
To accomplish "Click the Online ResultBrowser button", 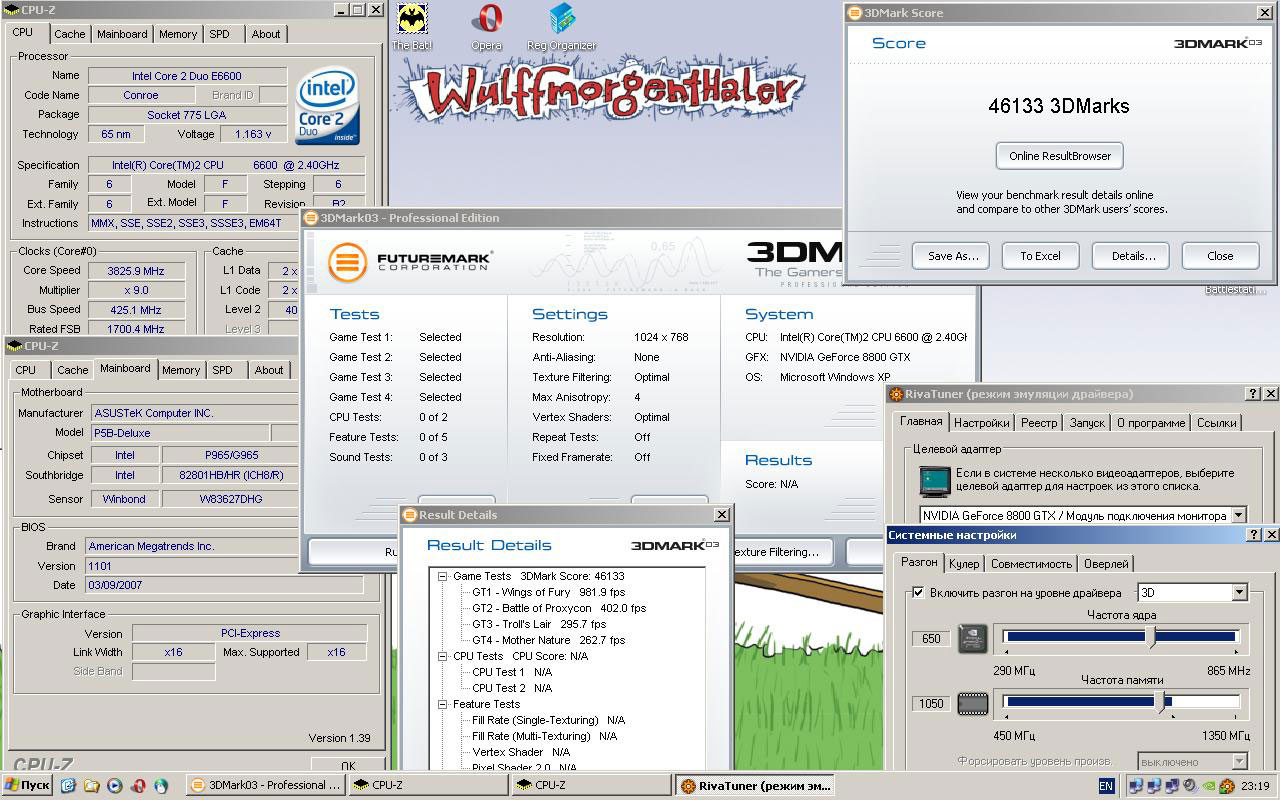I will (x=1060, y=156).
